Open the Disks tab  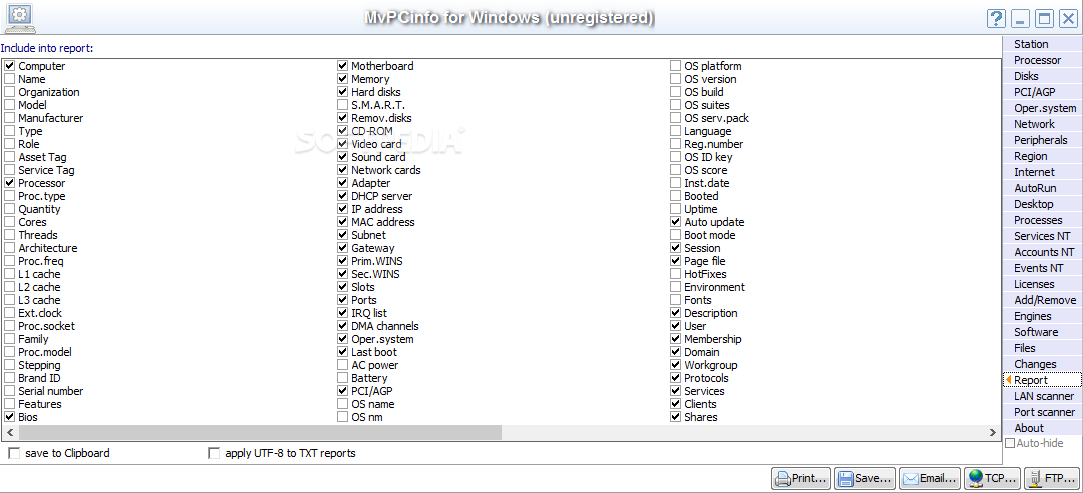[x=1042, y=76]
